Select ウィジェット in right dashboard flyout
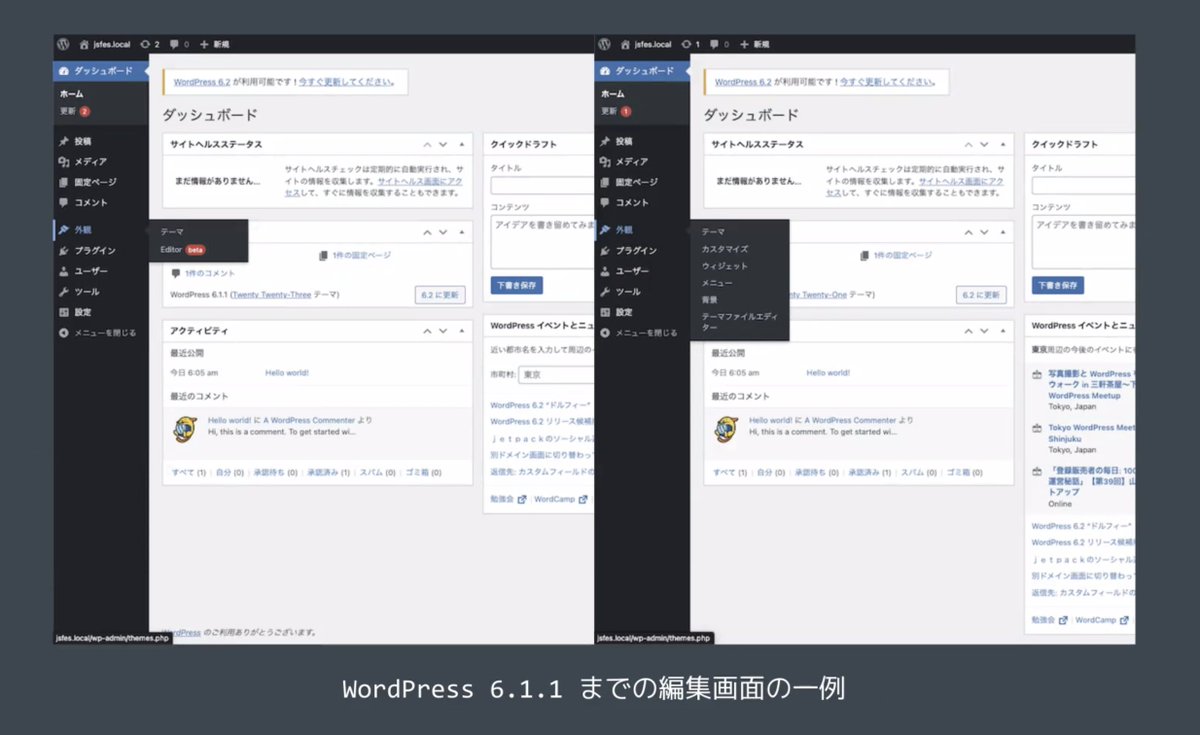1200x735 pixels. click(x=724, y=266)
